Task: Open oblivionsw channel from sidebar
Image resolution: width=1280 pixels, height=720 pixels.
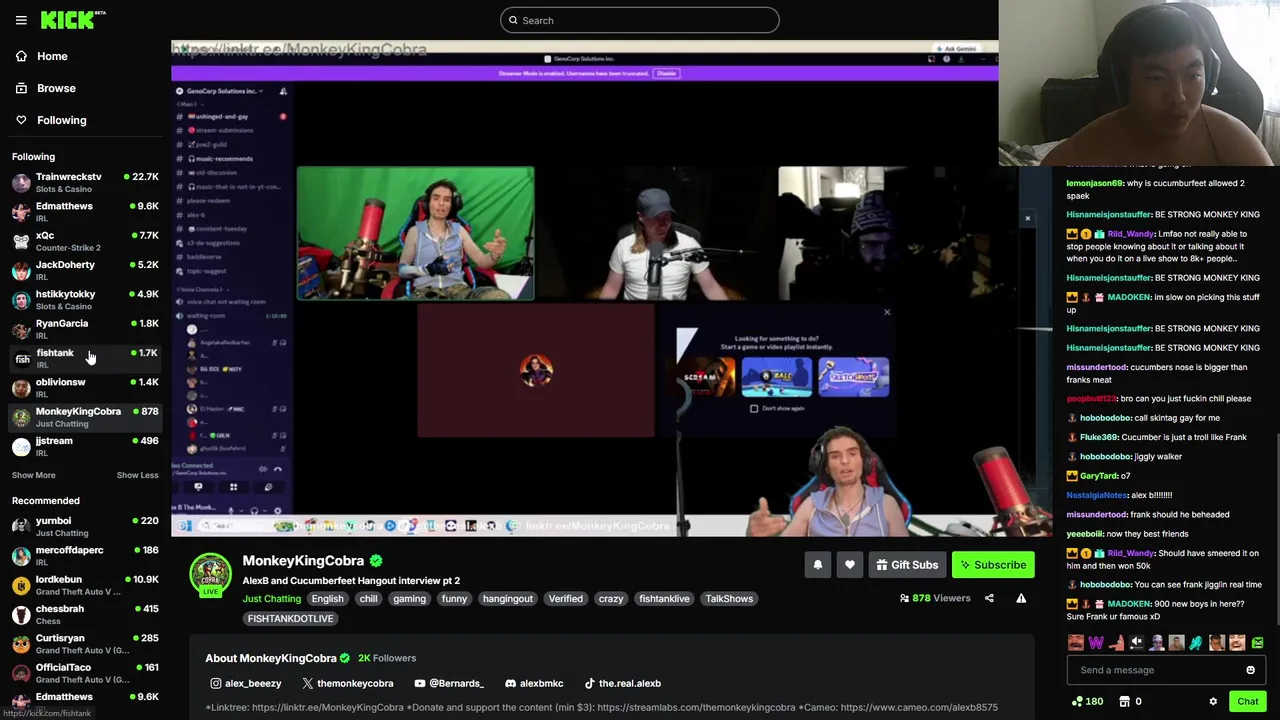Action: point(85,387)
